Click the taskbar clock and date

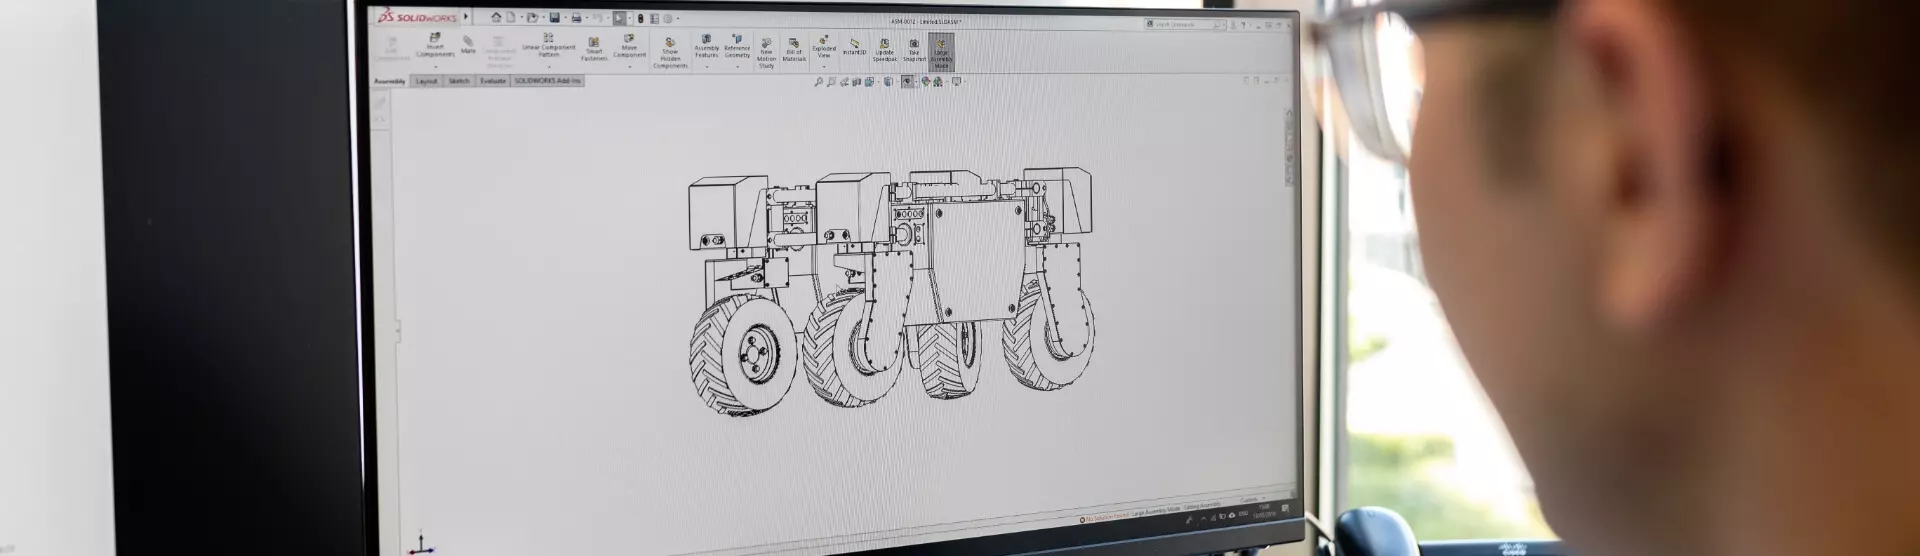[x=1264, y=511]
